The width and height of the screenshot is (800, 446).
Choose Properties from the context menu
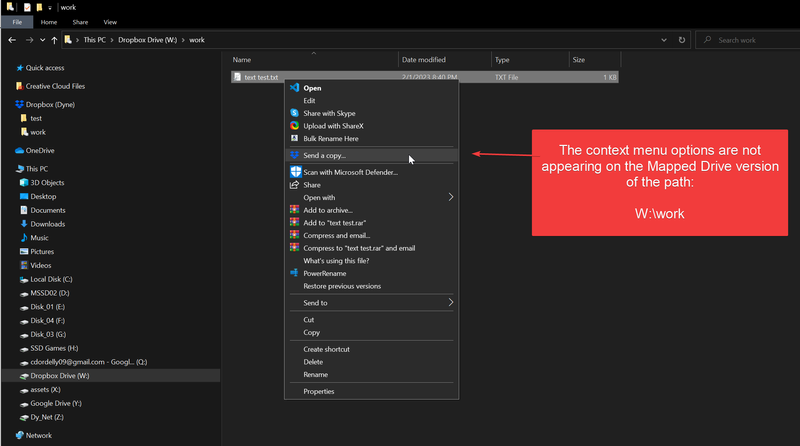tap(319, 391)
